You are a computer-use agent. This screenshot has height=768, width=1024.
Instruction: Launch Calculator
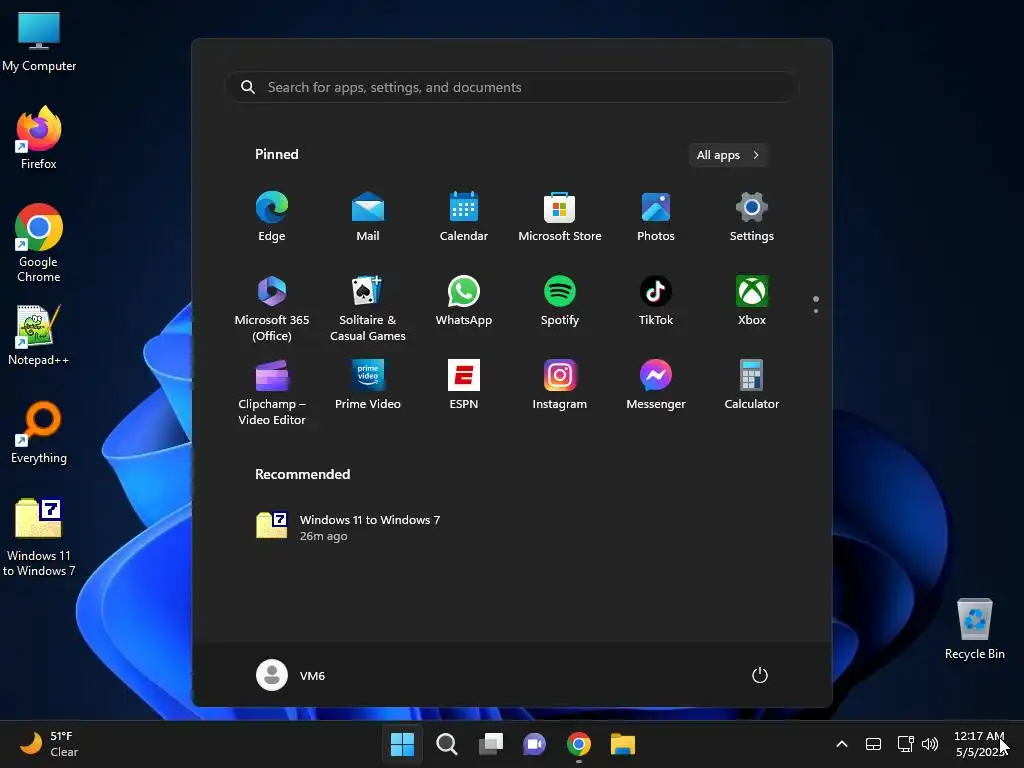pyautogui.click(x=752, y=385)
